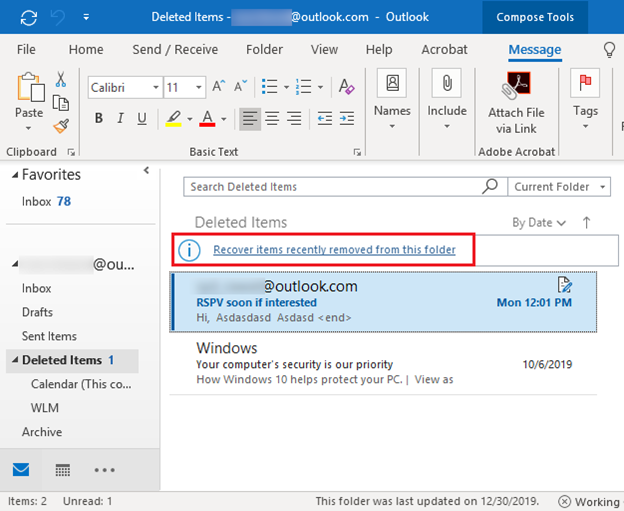The width and height of the screenshot is (624, 511).
Task: Open Customize Quick Access Toolbar arrow
Action: [86, 17]
